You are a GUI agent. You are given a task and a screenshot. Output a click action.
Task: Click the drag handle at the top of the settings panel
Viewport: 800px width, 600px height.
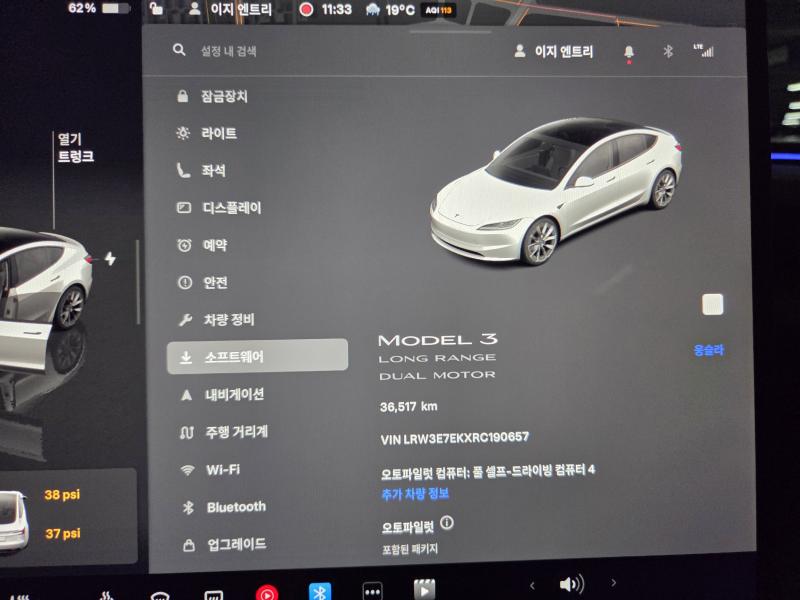click(x=450, y=32)
